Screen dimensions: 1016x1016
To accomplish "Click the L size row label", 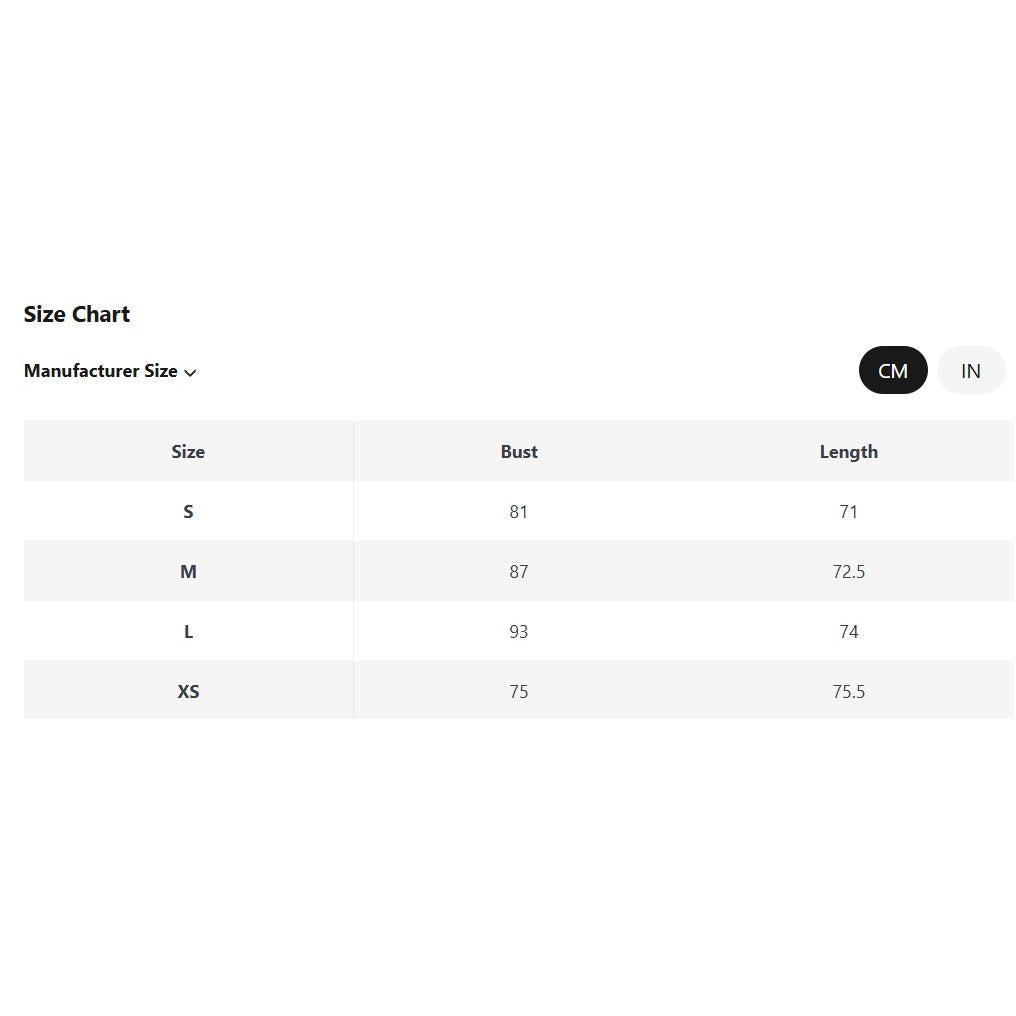I will point(188,632).
